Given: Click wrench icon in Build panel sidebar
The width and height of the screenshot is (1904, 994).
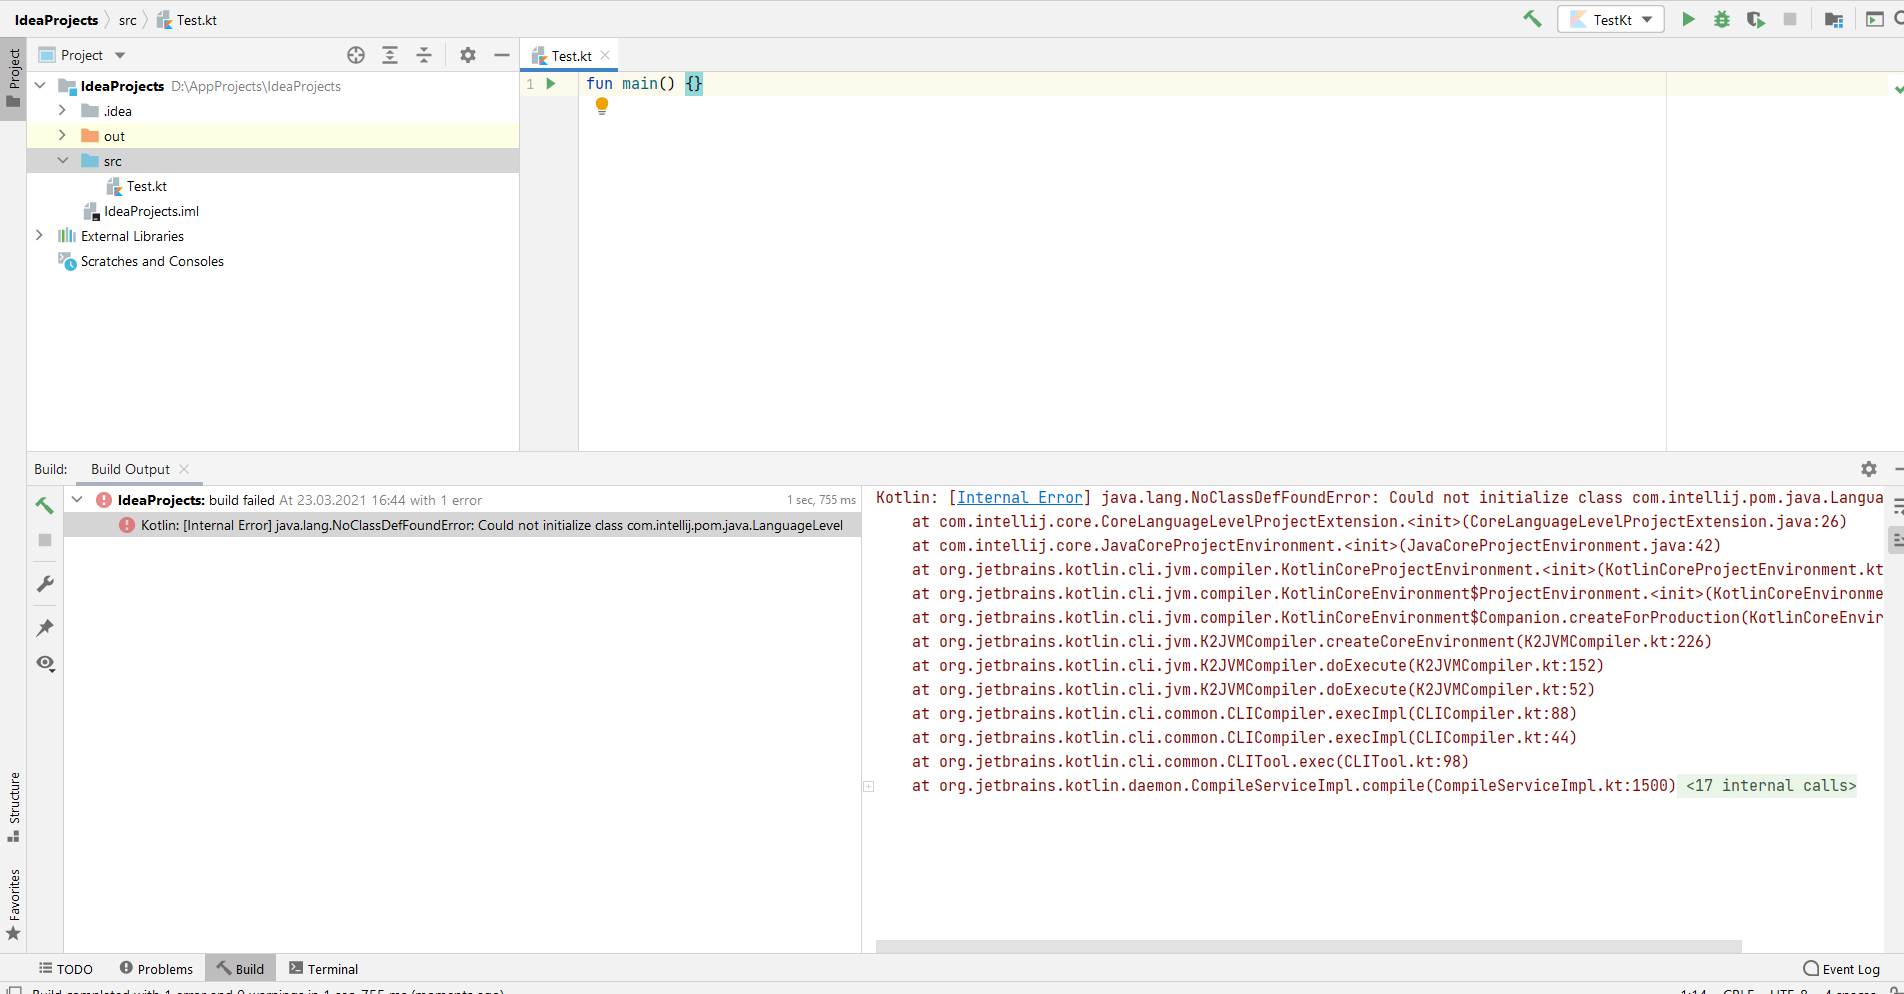Looking at the screenshot, I should (45, 584).
